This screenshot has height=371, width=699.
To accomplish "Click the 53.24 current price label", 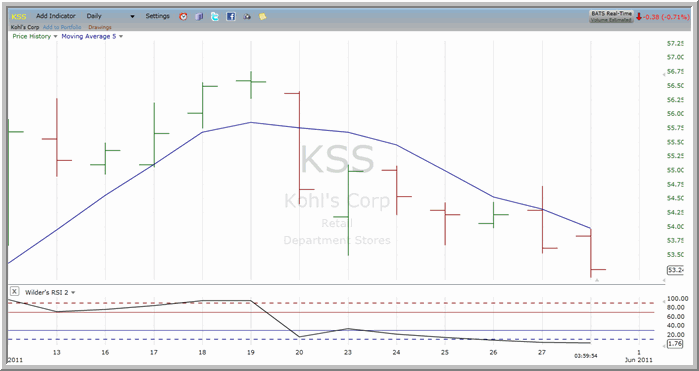I will 675,270.
